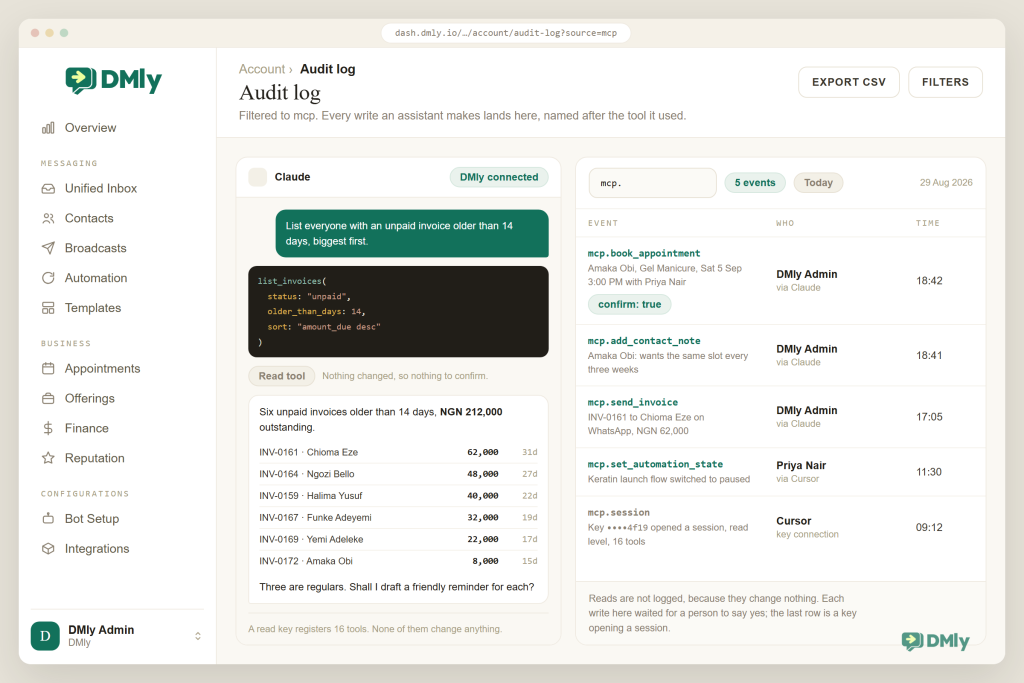Click the Account breadcrumb link
1024x683 pixels.
coord(261,69)
